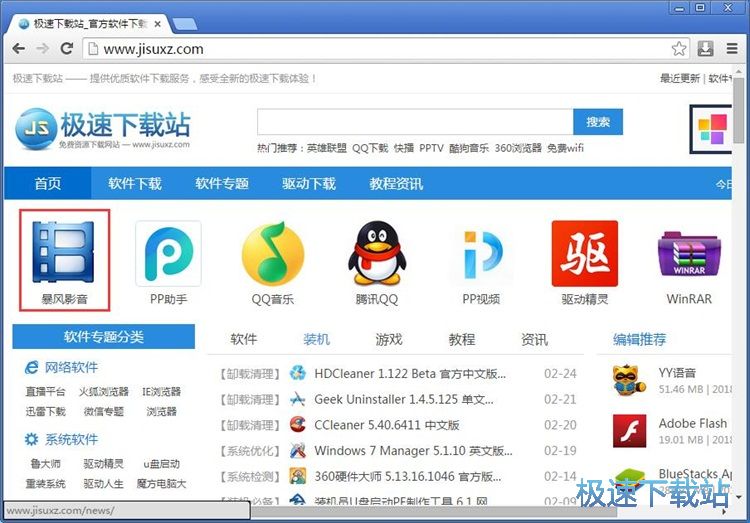The height and width of the screenshot is (523, 750).
Task: Click the u盘启动 category link
Action: coord(162,464)
